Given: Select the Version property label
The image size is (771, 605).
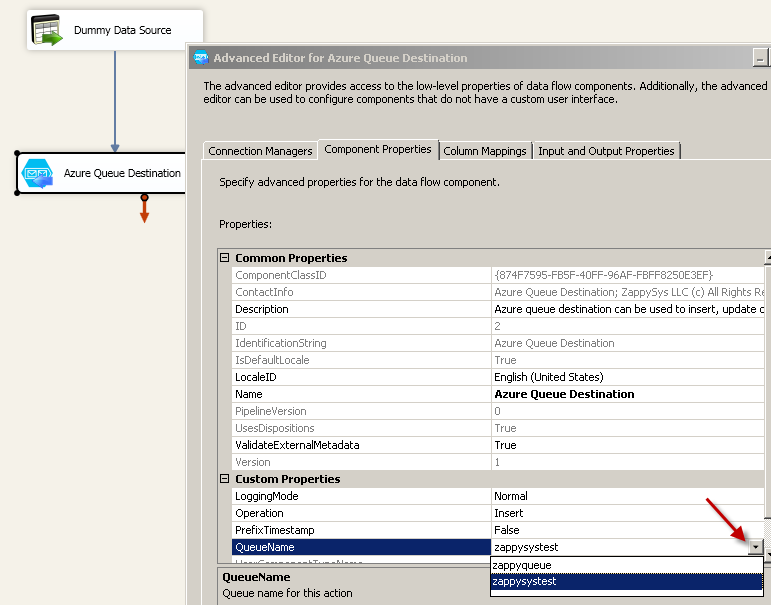Looking at the screenshot, I should 253,462.
